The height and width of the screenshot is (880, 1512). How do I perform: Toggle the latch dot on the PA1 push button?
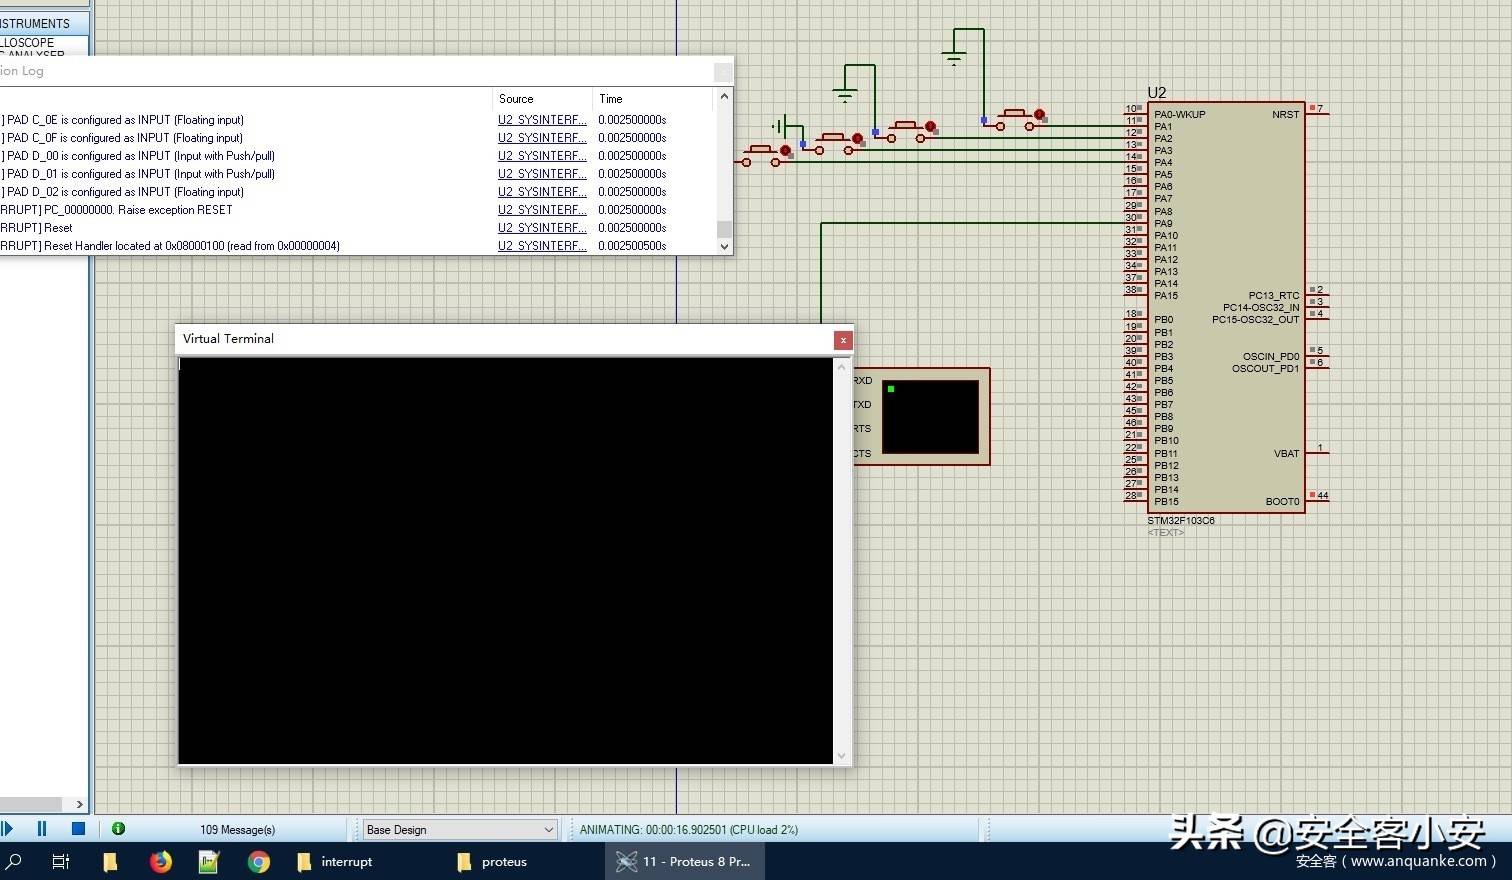pos(1039,115)
